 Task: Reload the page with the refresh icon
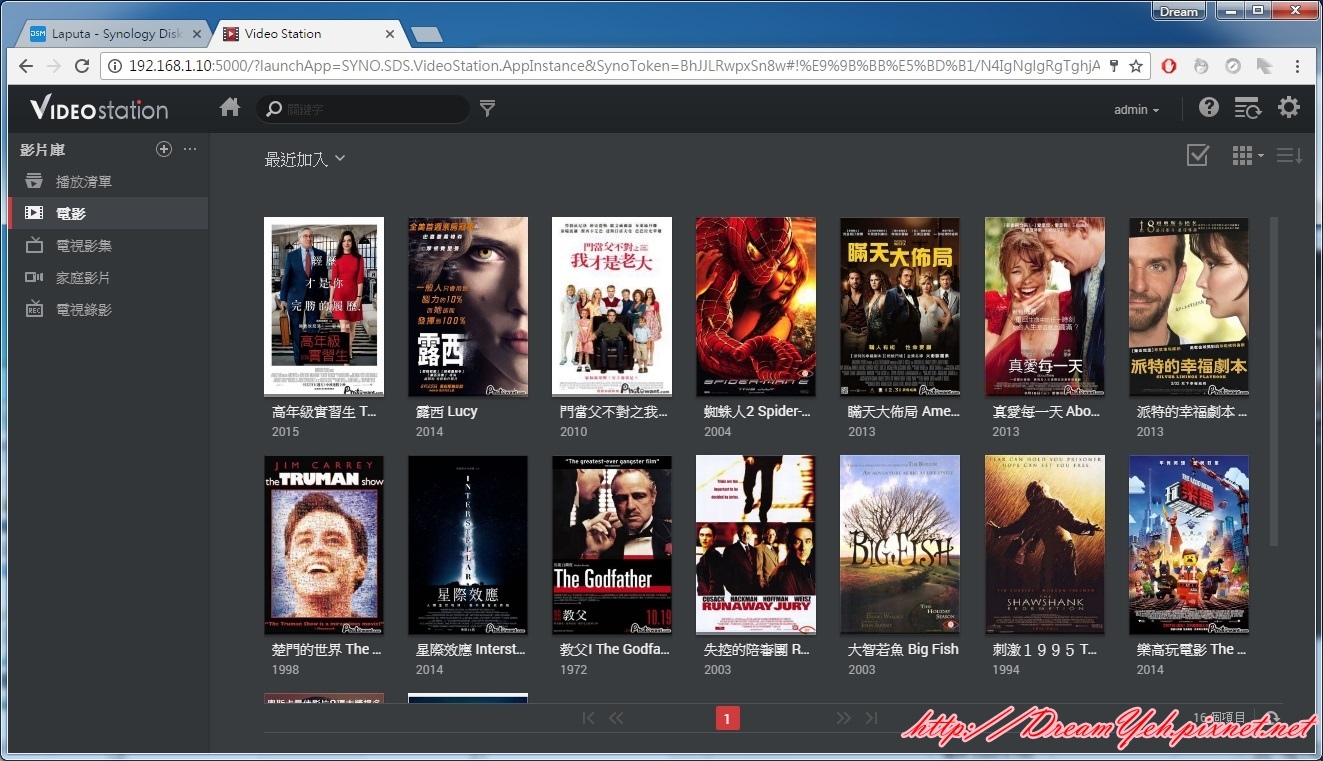point(82,66)
